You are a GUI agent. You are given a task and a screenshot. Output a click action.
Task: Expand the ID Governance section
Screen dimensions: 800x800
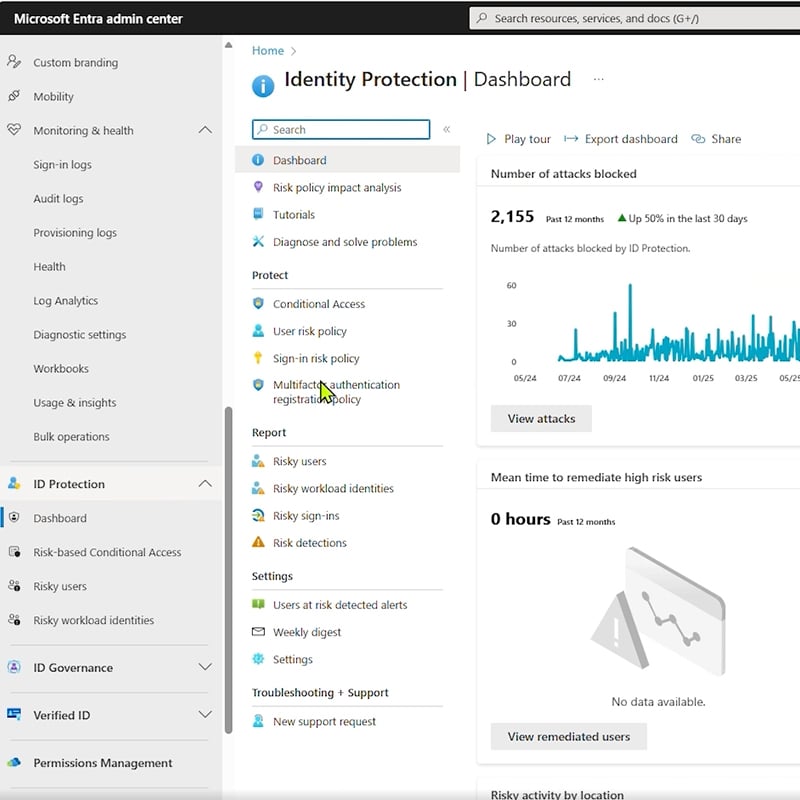click(205, 668)
